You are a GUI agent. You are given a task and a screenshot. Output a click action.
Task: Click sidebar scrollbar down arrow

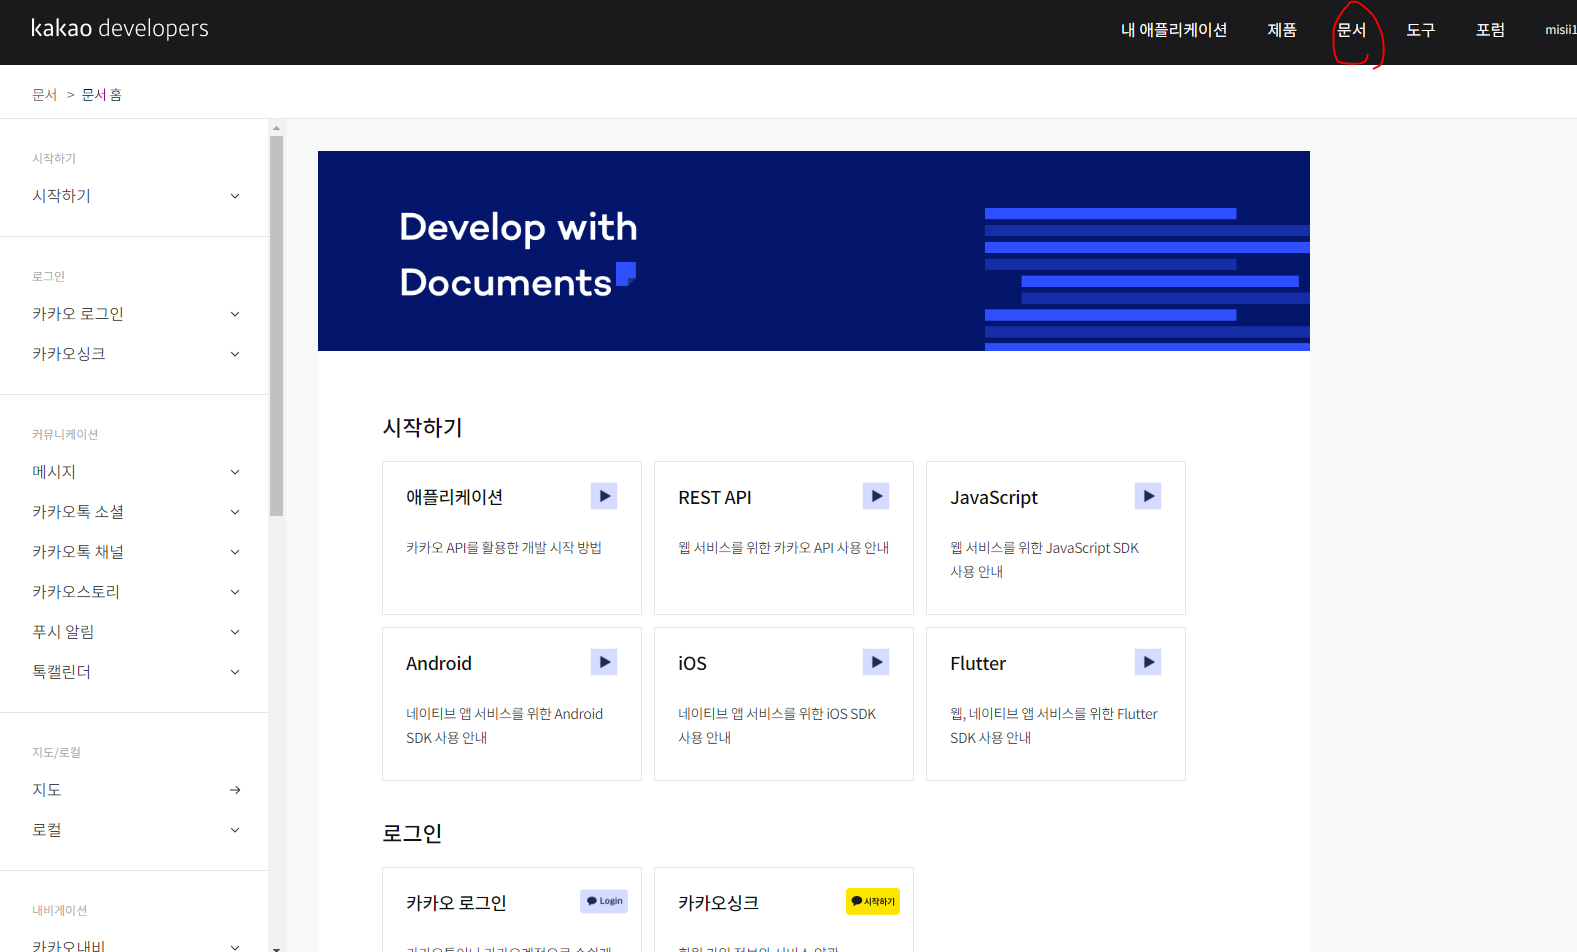click(x=277, y=947)
